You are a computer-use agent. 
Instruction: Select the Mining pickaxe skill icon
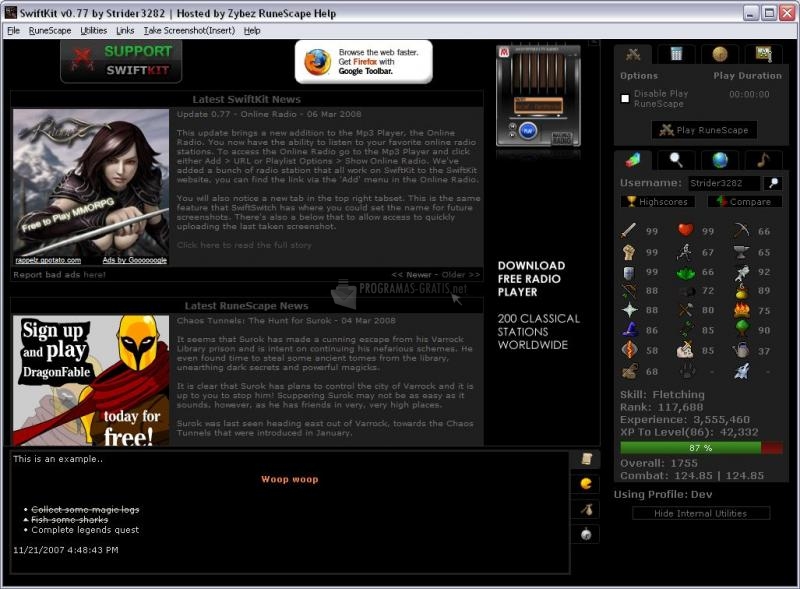click(x=741, y=231)
